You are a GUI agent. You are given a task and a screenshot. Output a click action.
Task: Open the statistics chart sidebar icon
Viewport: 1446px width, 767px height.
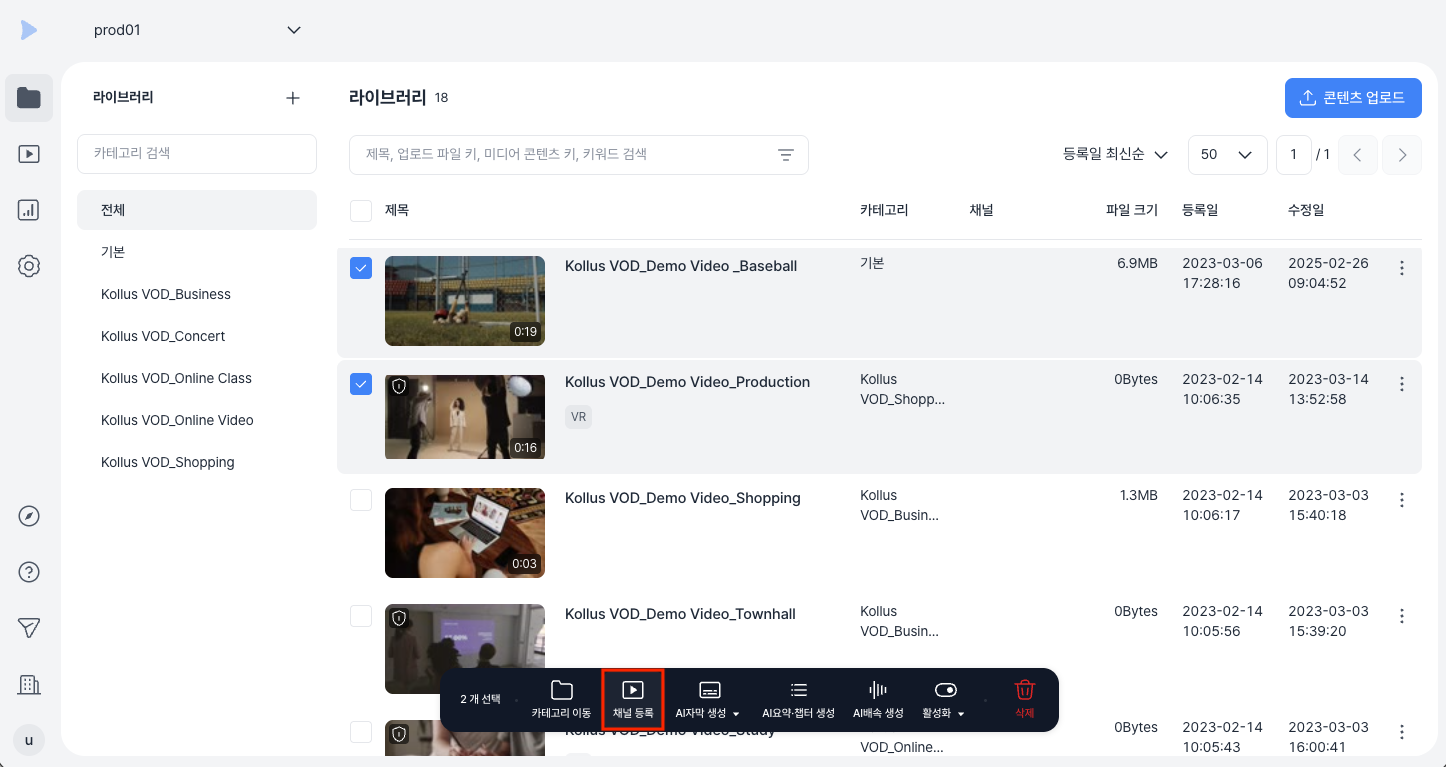pos(29,210)
